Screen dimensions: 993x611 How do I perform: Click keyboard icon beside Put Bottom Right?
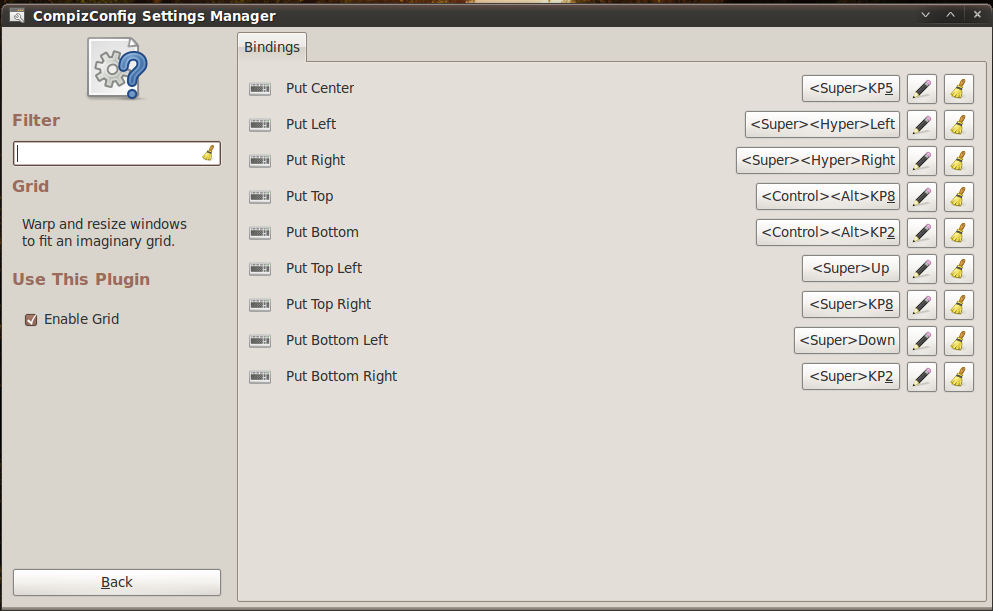coord(260,377)
